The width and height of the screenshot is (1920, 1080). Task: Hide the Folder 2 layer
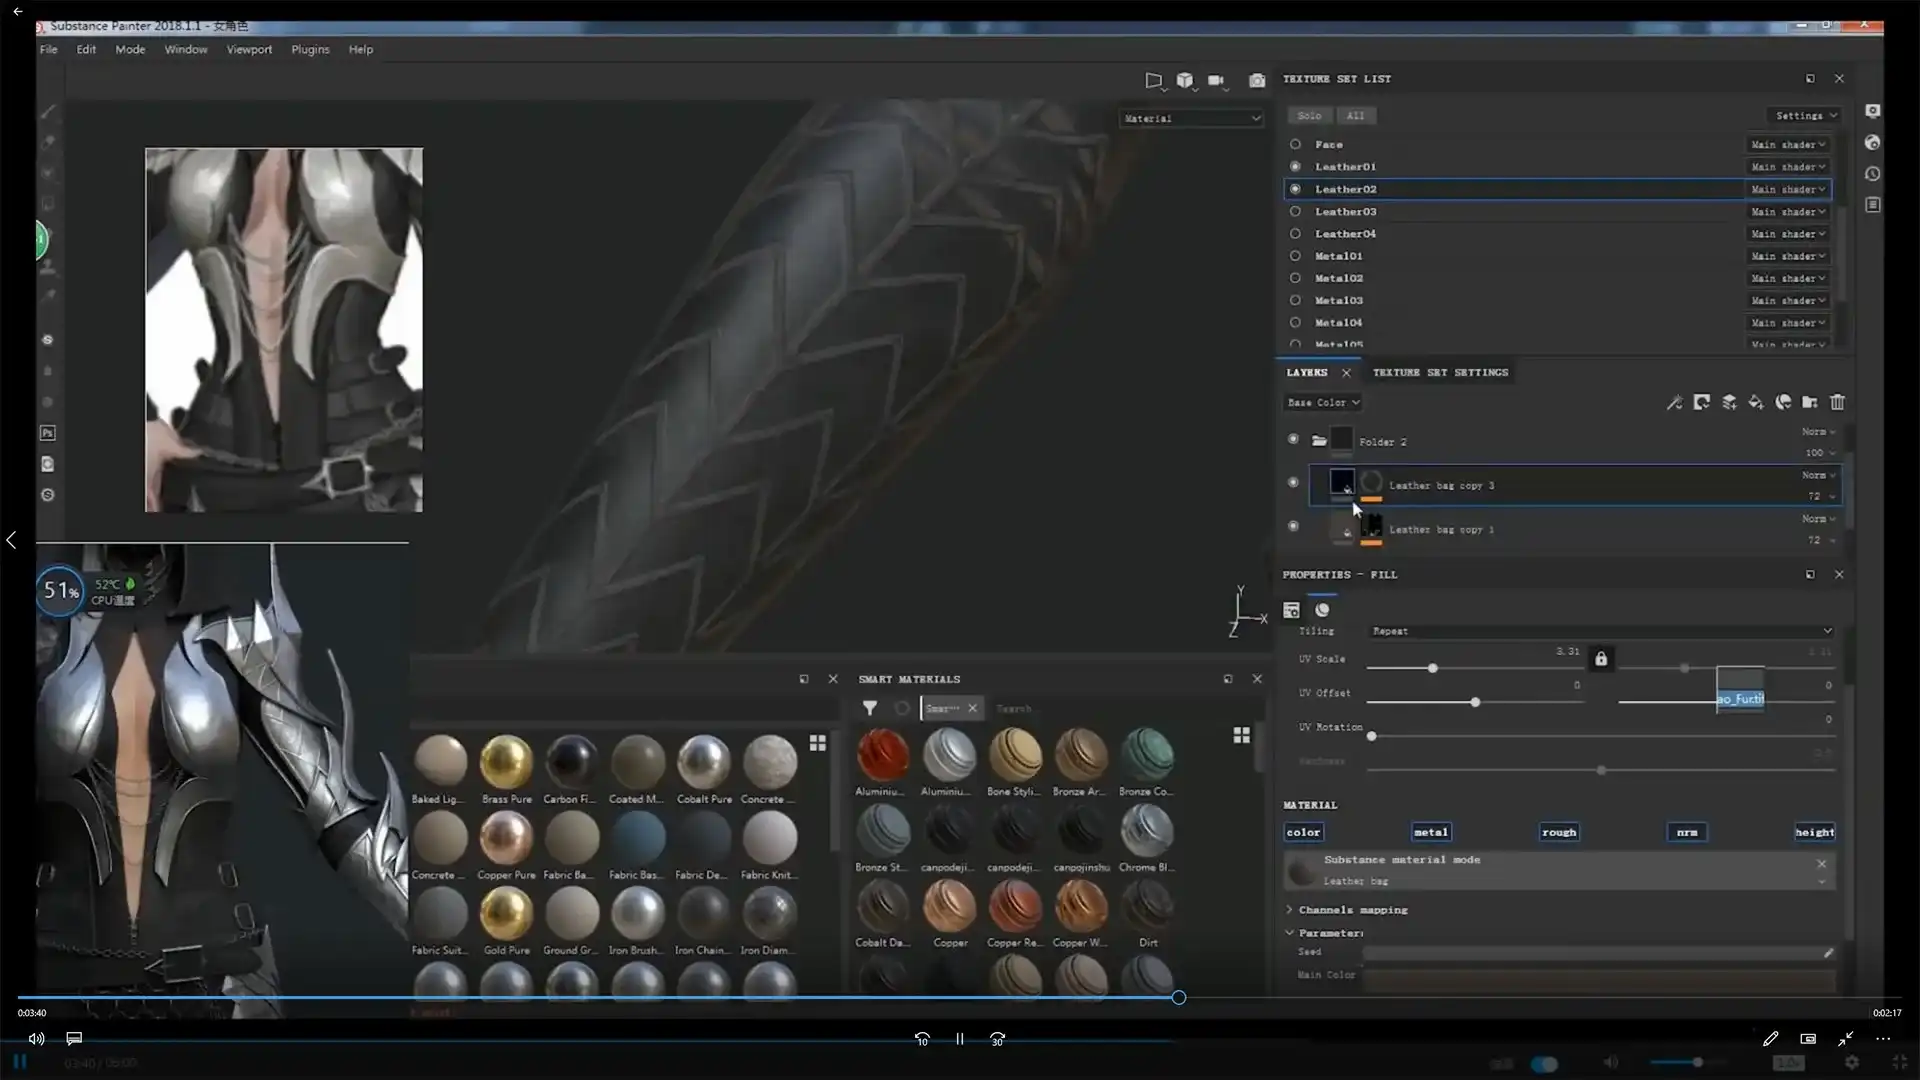(1293, 439)
